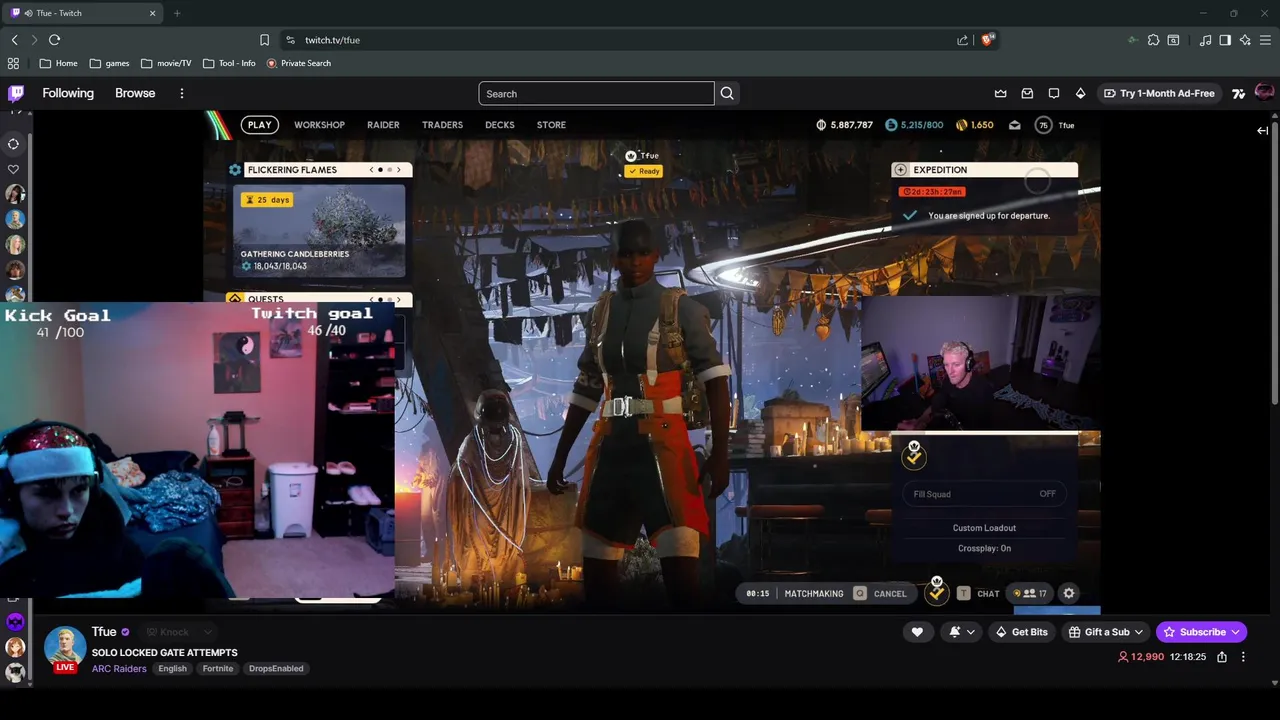Click next arrow on Quests panel

click(398, 299)
